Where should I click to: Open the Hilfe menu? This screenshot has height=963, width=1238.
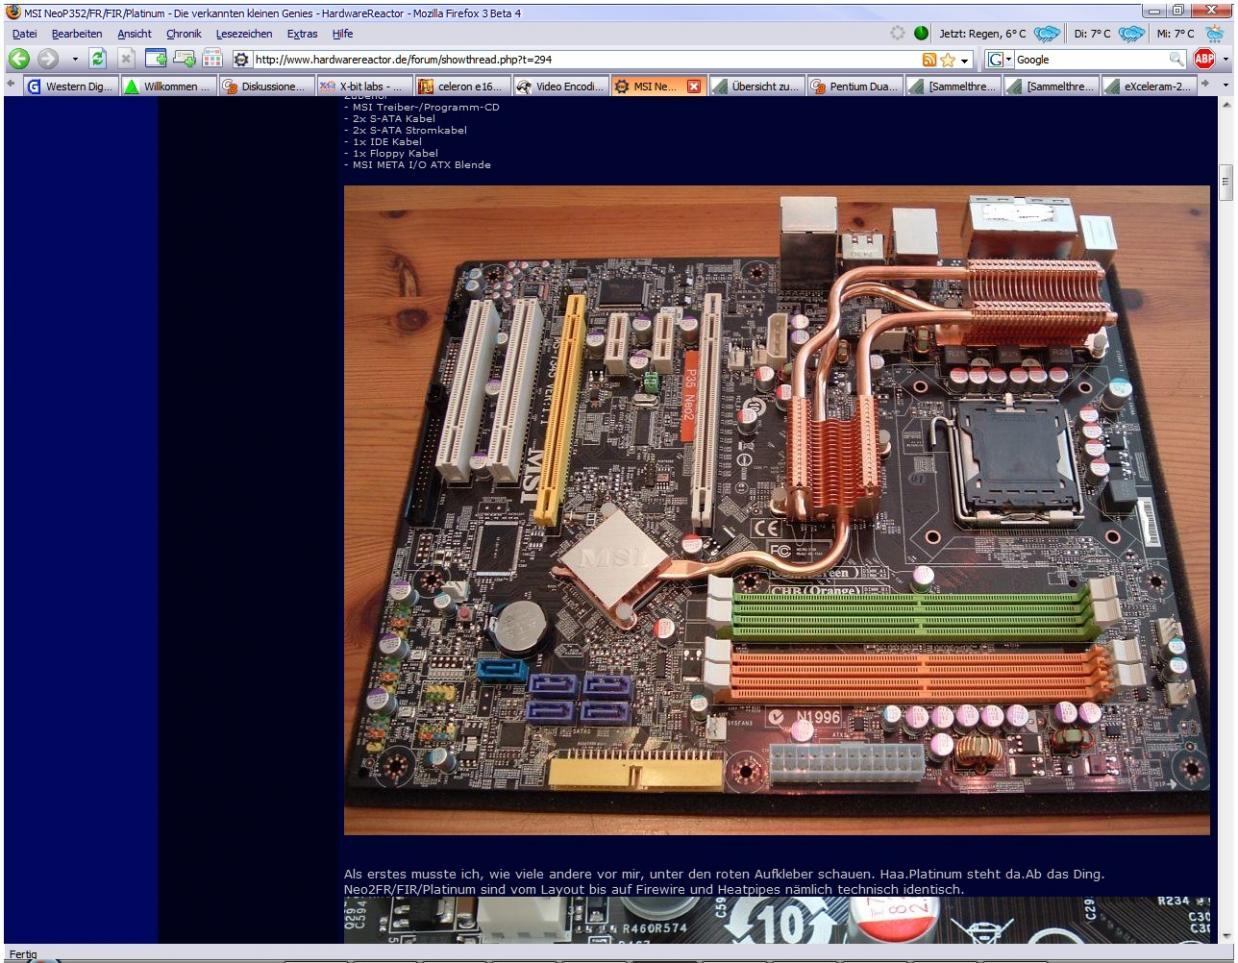click(x=342, y=34)
